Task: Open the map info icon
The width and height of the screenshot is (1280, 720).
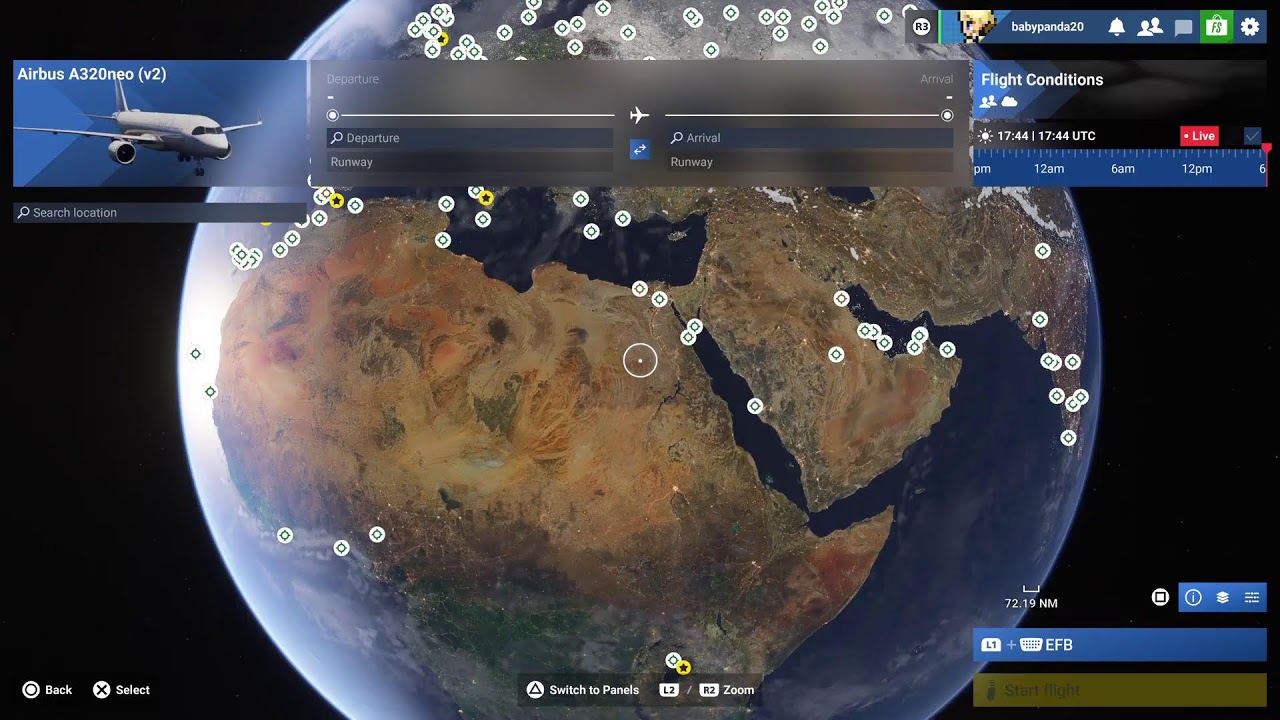Action: click(1193, 597)
